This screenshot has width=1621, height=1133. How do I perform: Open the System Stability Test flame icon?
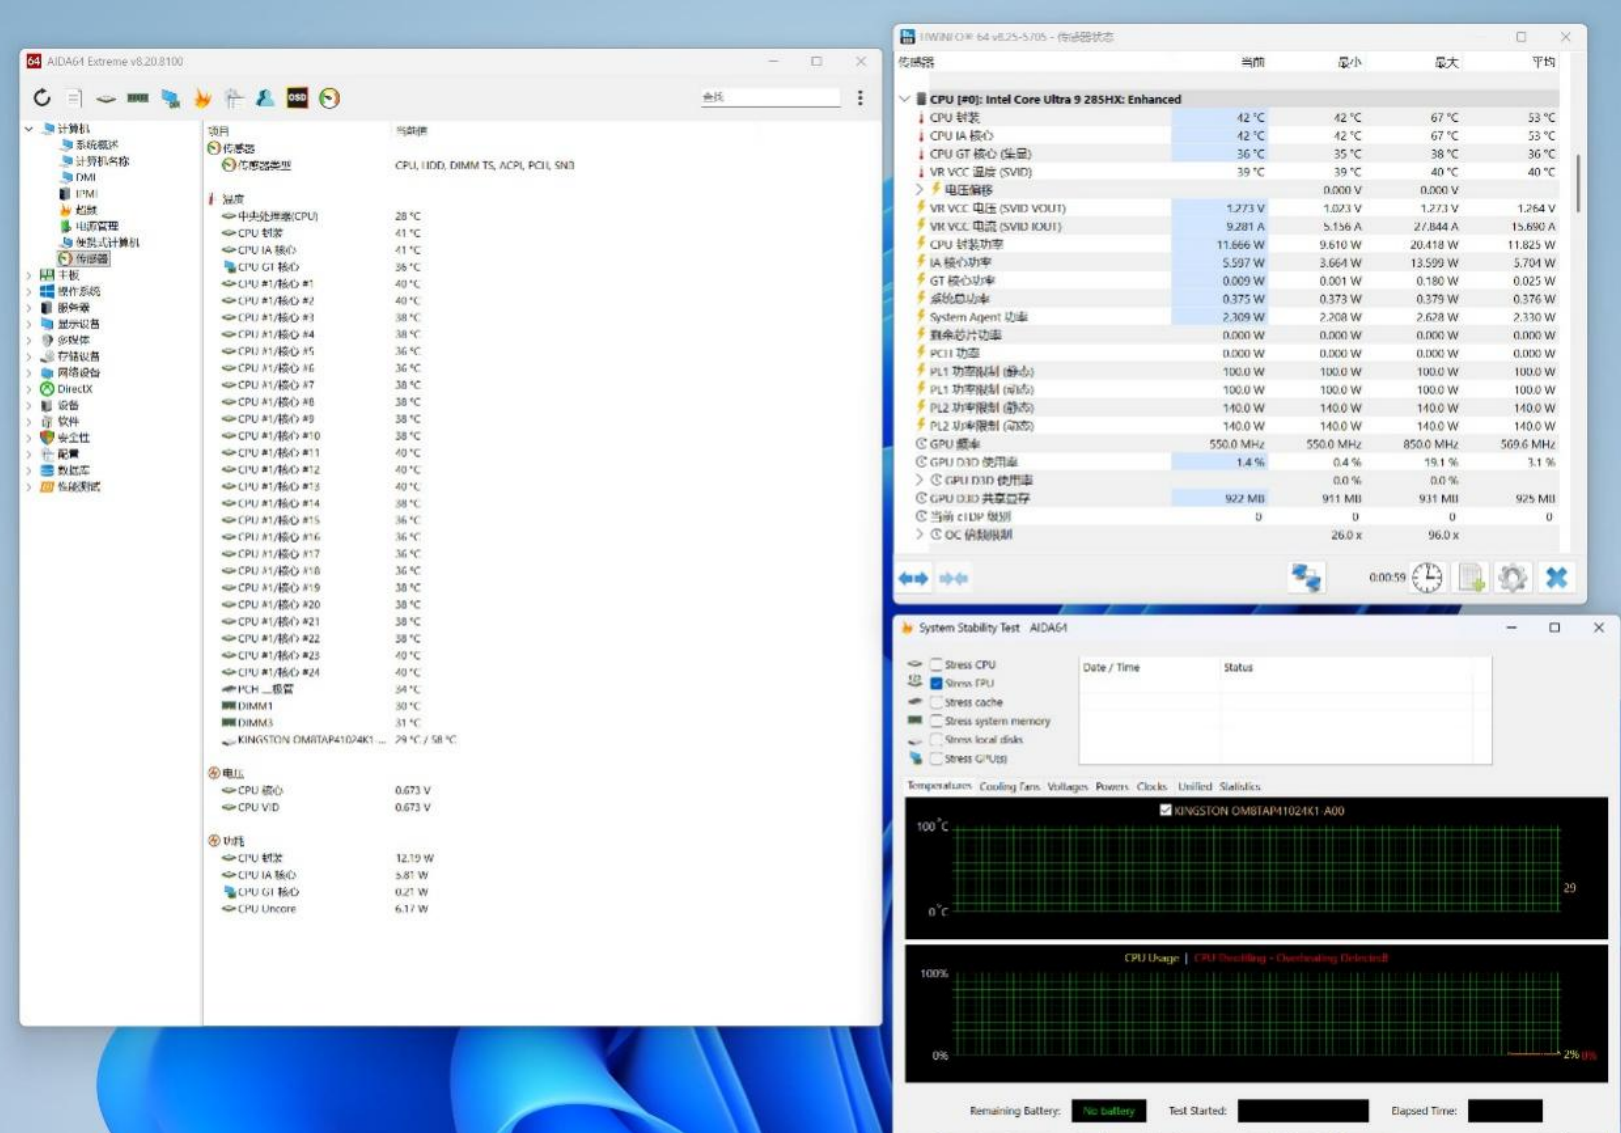tap(203, 97)
